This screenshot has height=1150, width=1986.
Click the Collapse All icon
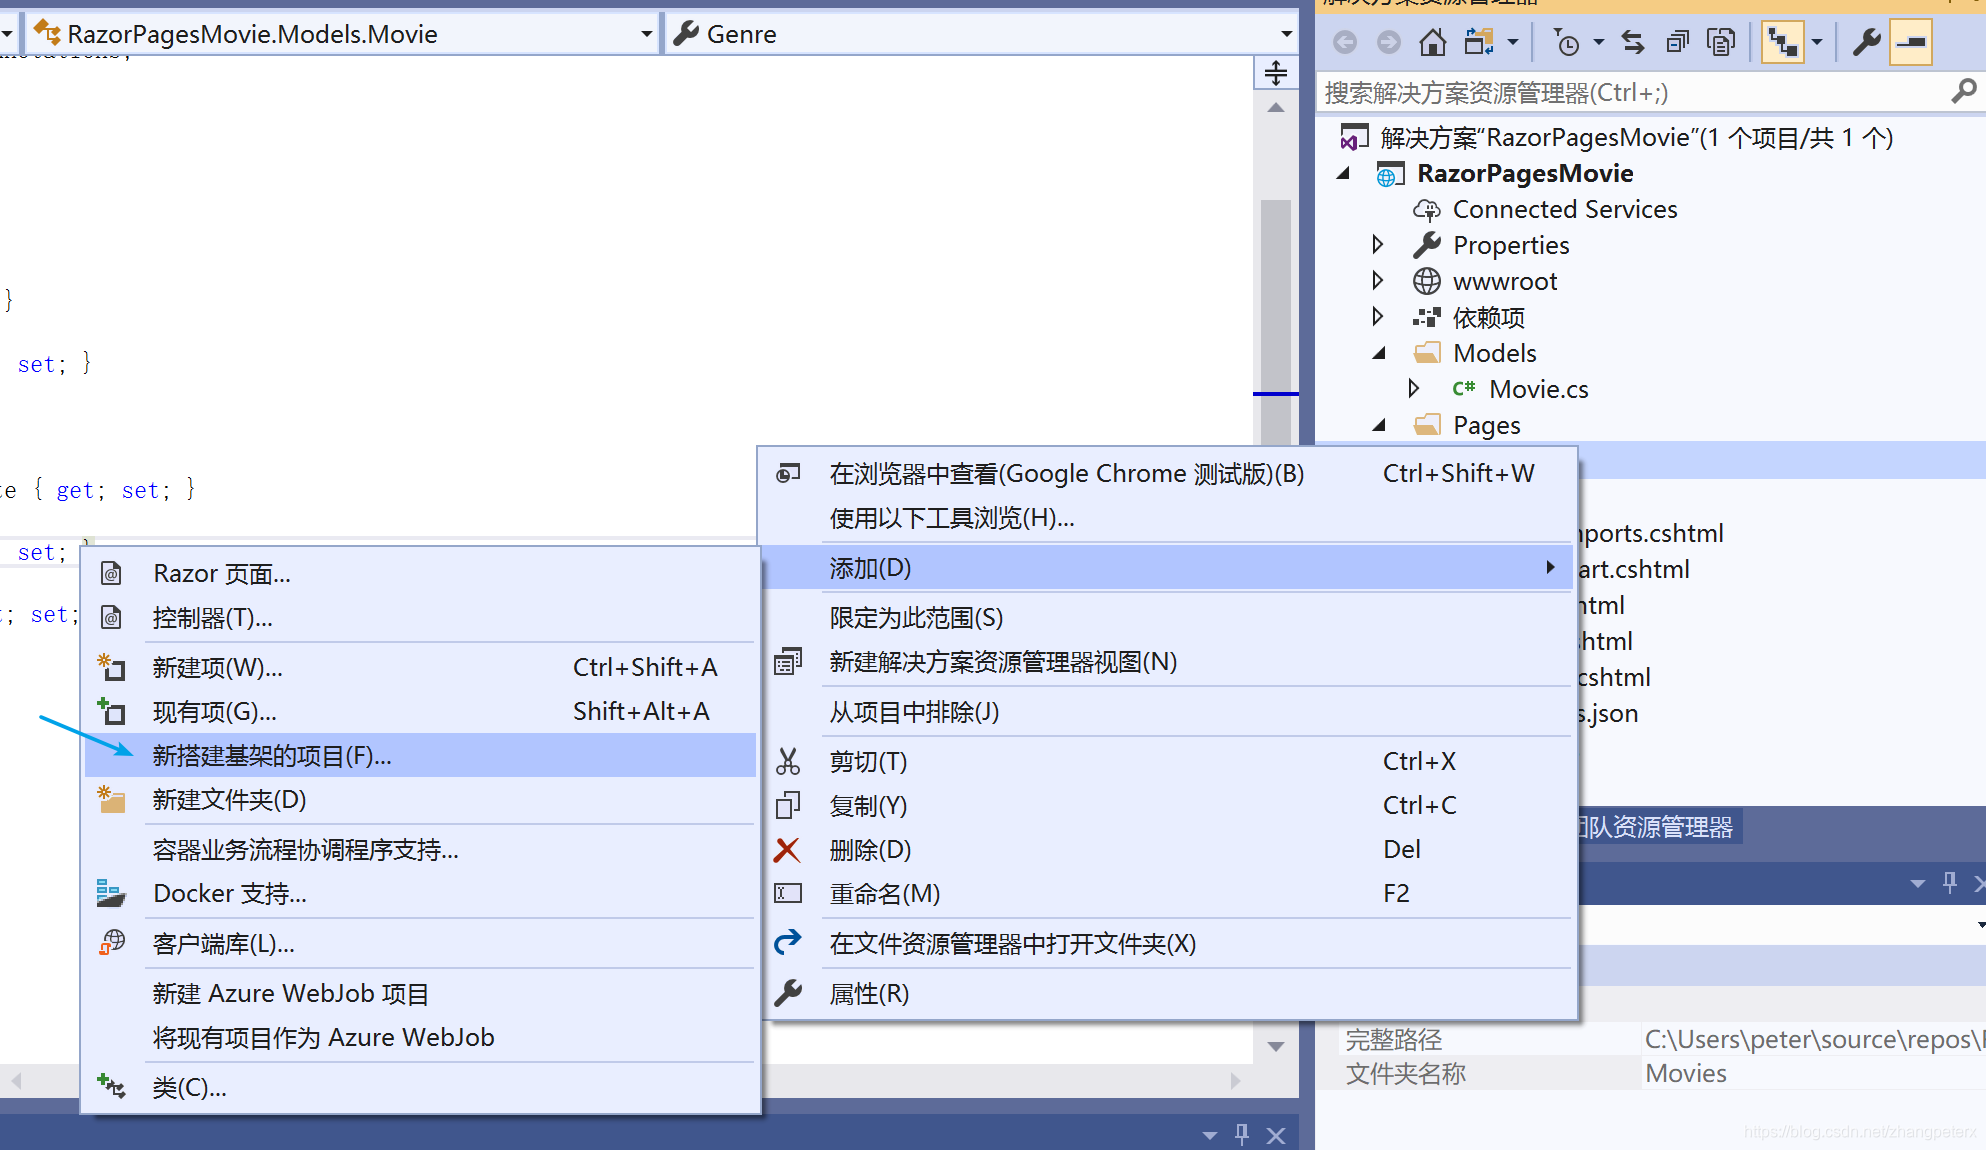1677,42
